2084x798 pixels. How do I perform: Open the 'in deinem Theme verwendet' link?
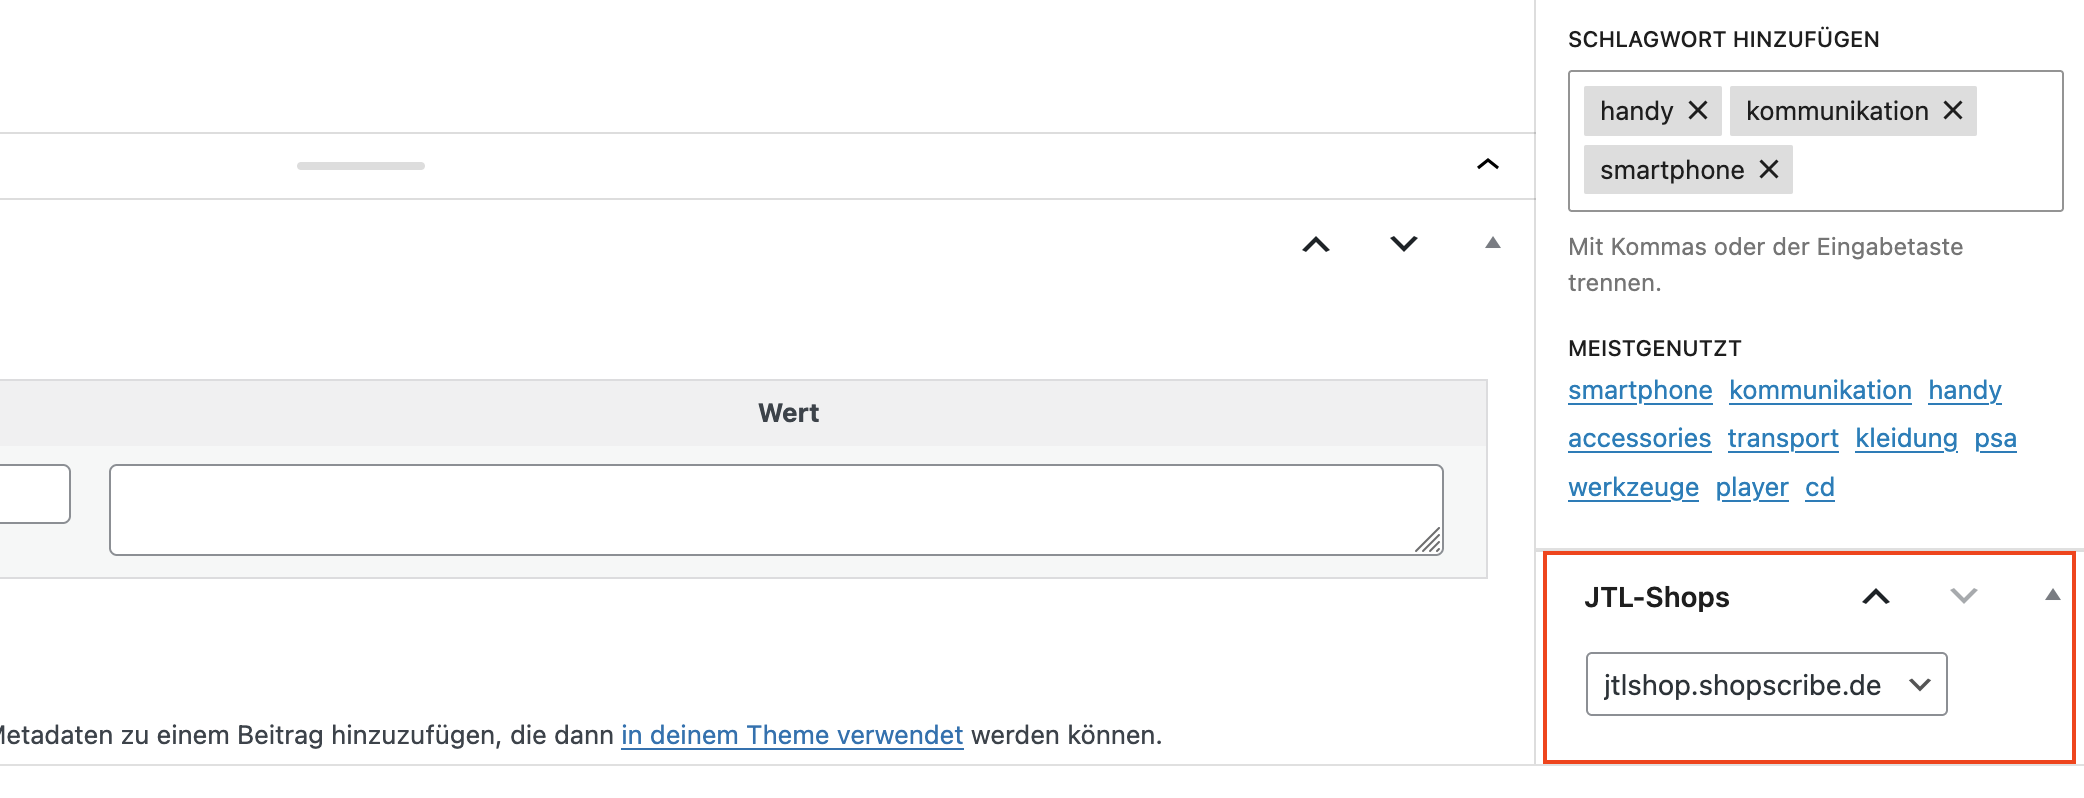click(792, 736)
